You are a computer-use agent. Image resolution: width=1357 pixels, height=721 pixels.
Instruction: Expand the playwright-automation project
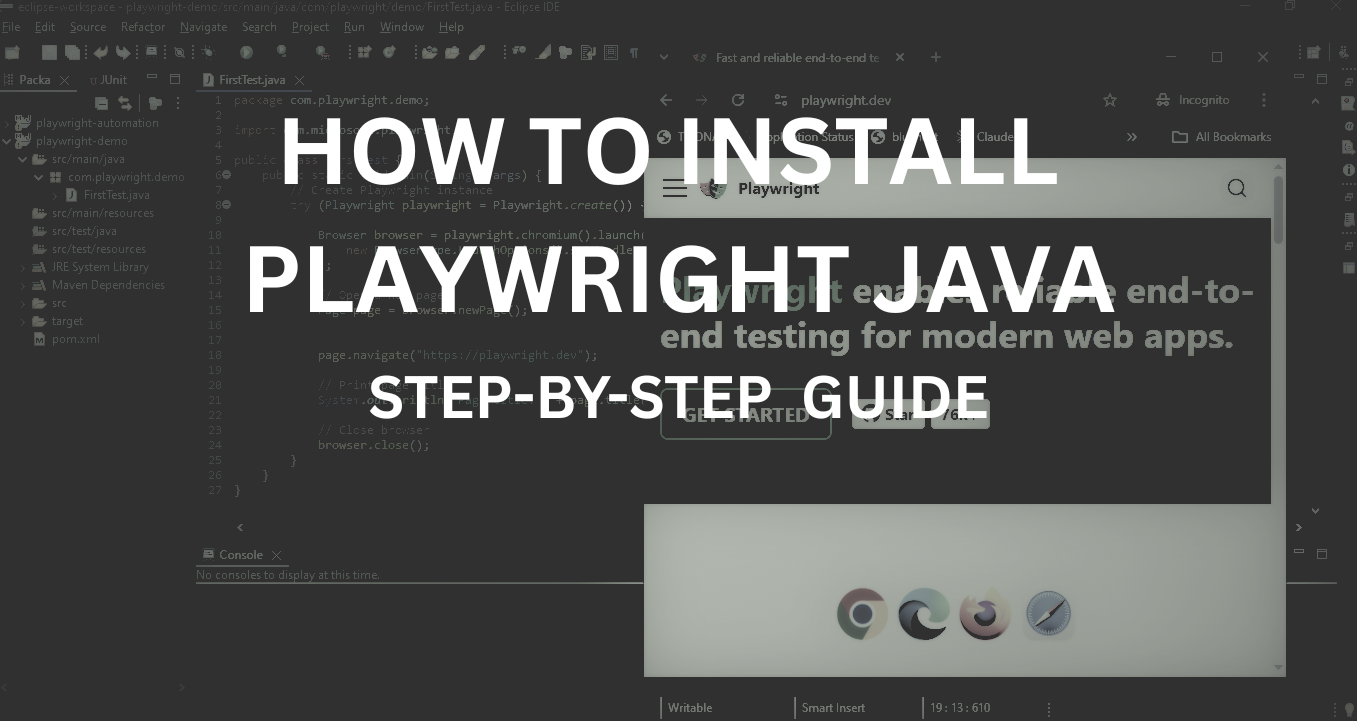point(7,123)
